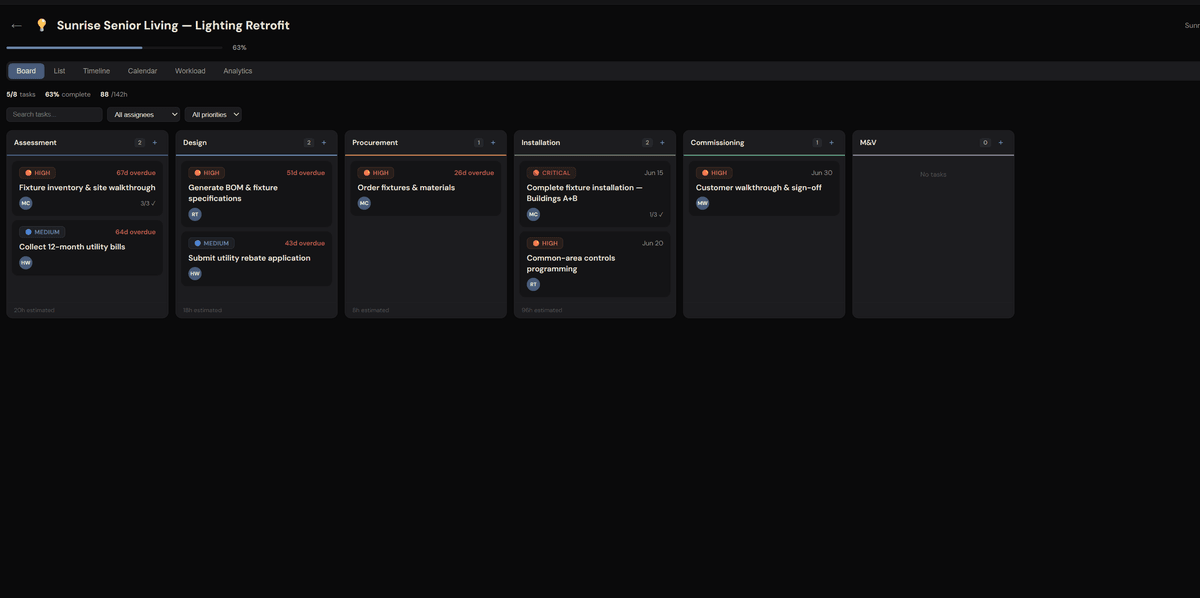Open the All assignees dropdown
Image resolution: width=1200 pixels, height=598 pixels.
pos(144,115)
